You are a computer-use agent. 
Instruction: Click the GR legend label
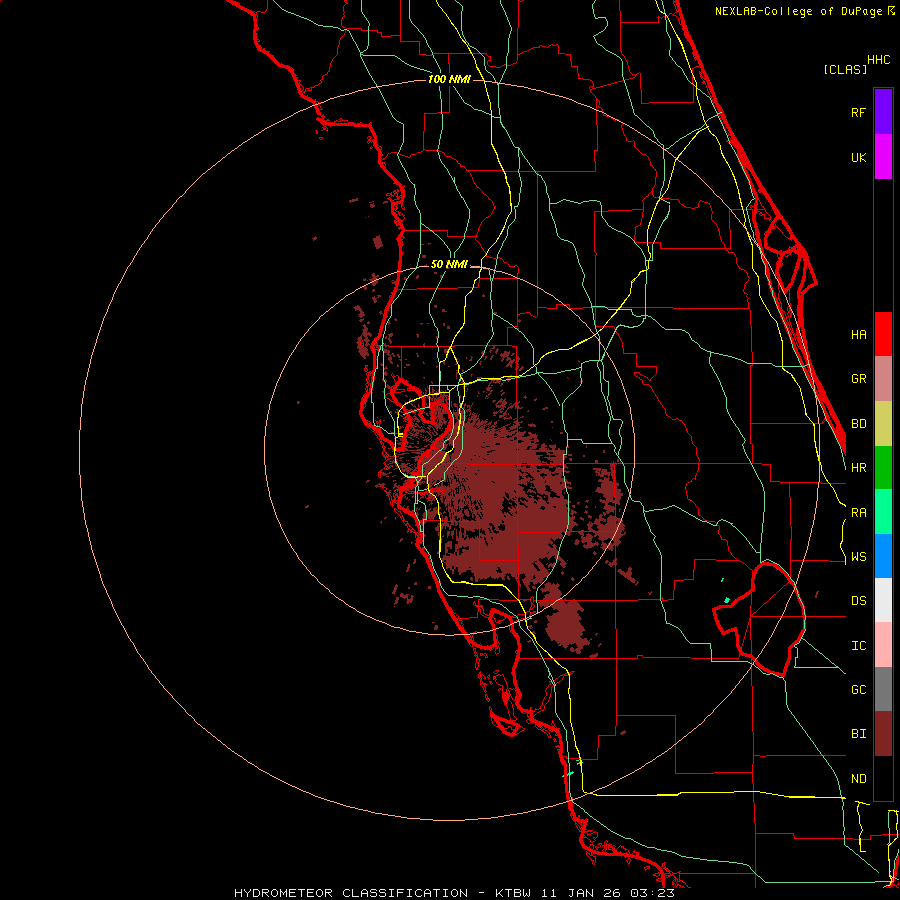pyautogui.click(x=858, y=379)
